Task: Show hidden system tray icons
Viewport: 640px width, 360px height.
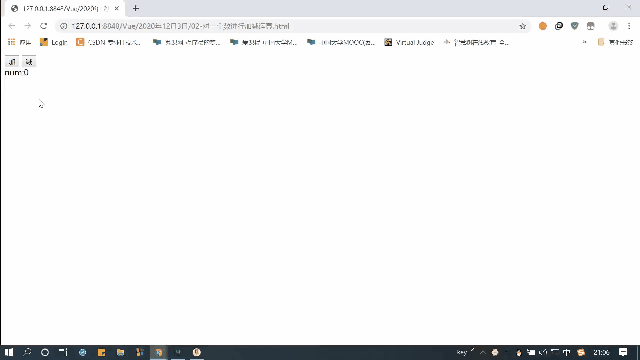Action: tap(483, 352)
